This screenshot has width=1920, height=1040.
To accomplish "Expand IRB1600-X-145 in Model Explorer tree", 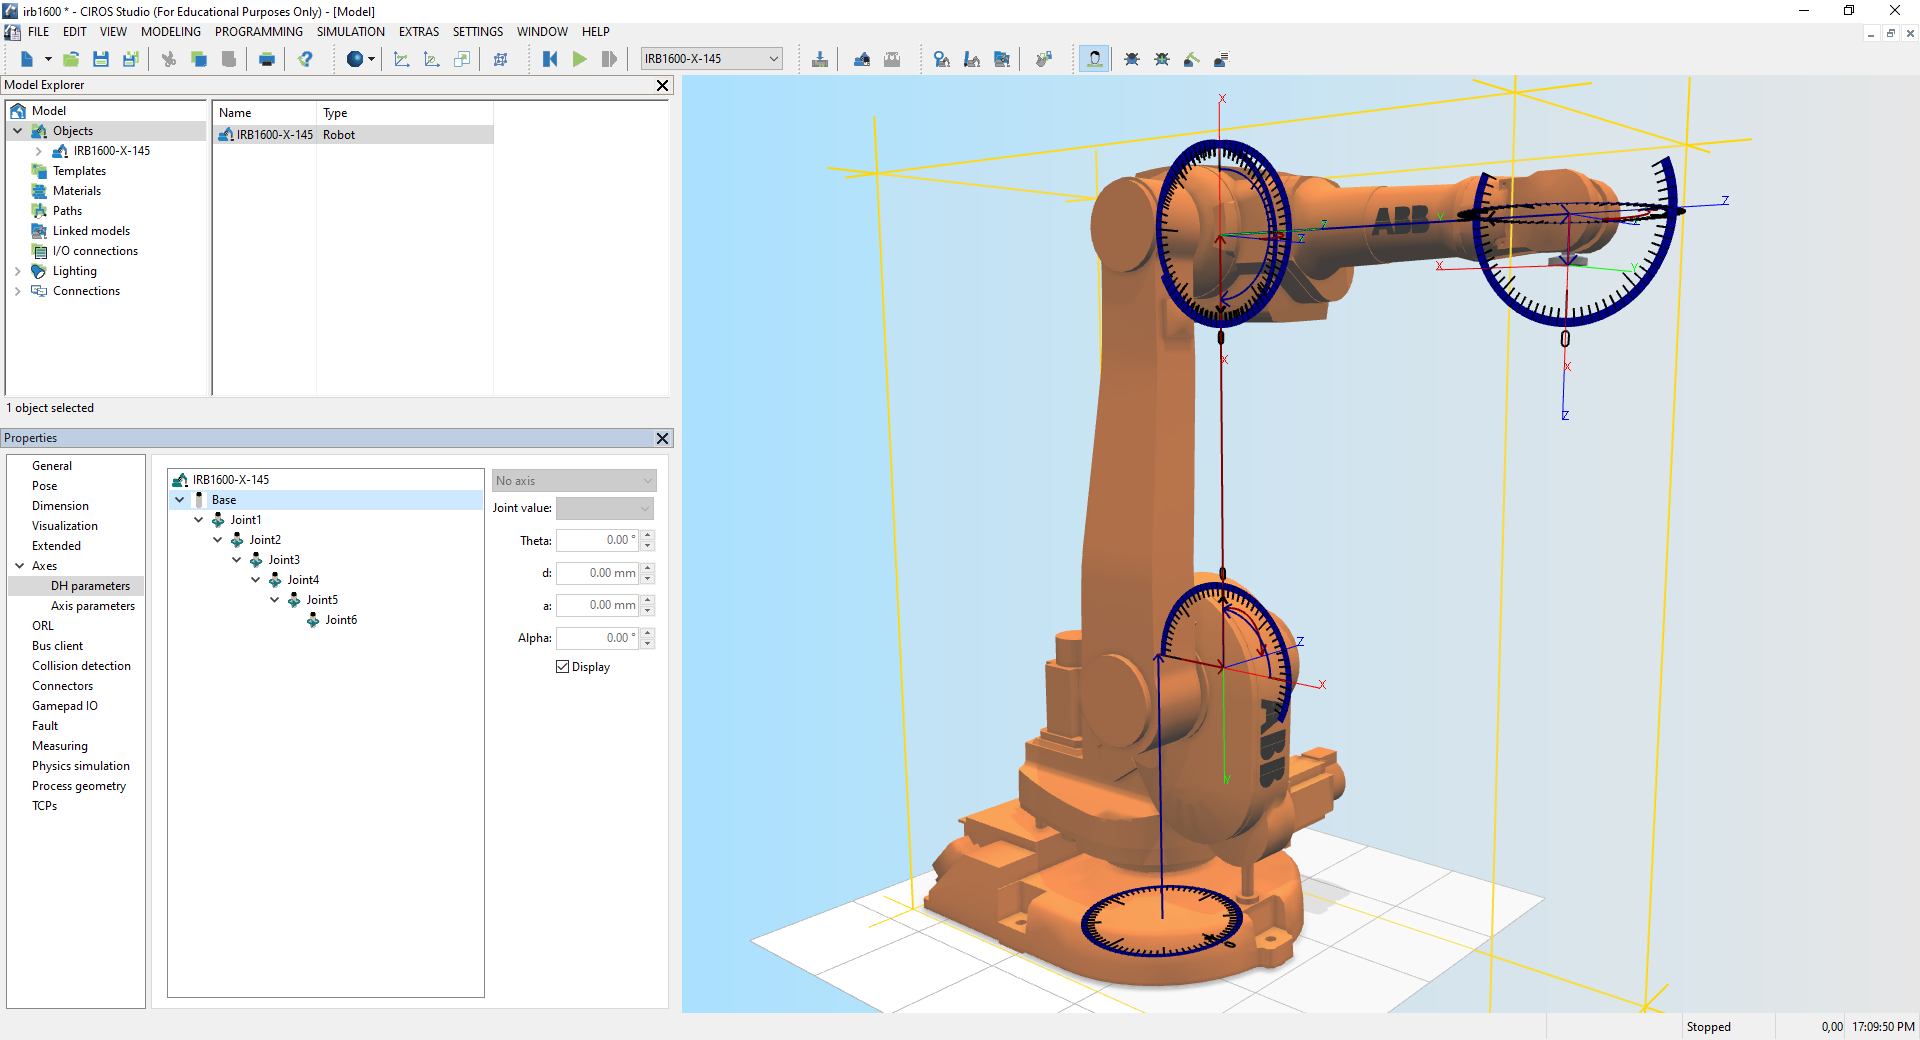I will pyautogui.click(x=38, y=151).
